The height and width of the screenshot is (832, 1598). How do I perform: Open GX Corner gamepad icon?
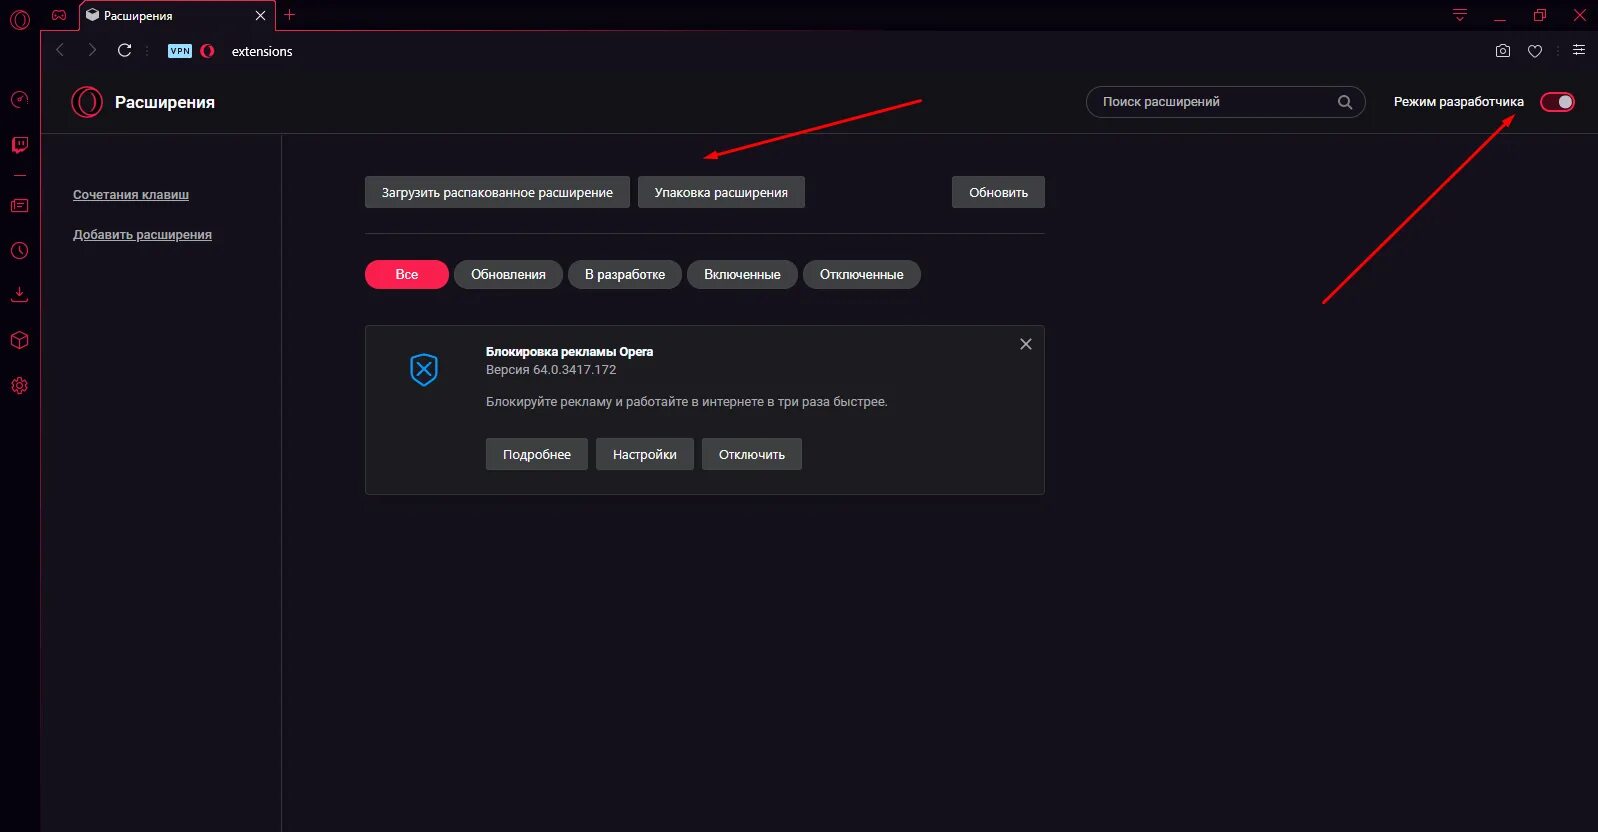pyautogui.click(x=59, y=15)
